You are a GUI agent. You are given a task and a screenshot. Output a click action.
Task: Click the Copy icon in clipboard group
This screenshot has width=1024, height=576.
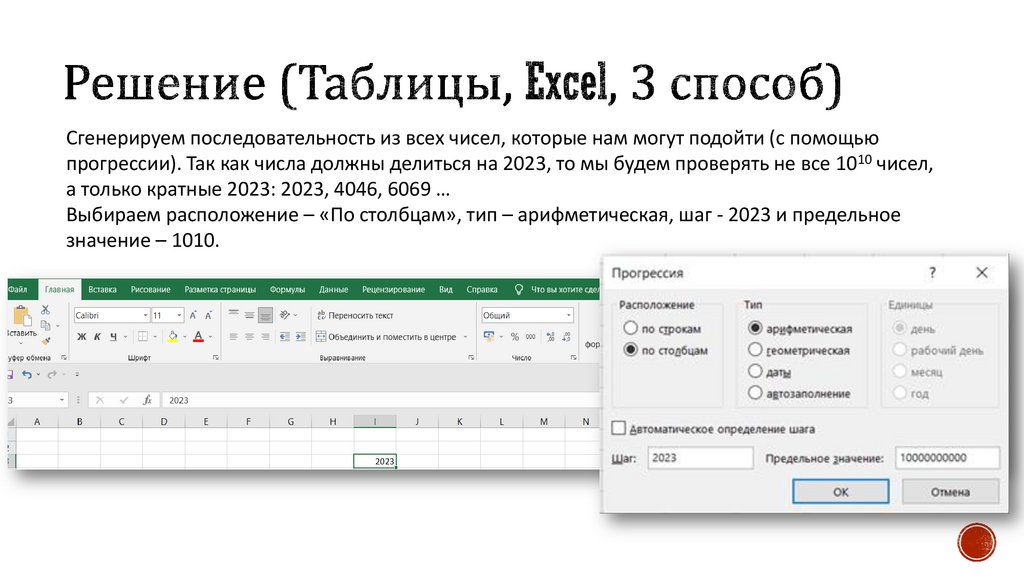coord(45,325)
